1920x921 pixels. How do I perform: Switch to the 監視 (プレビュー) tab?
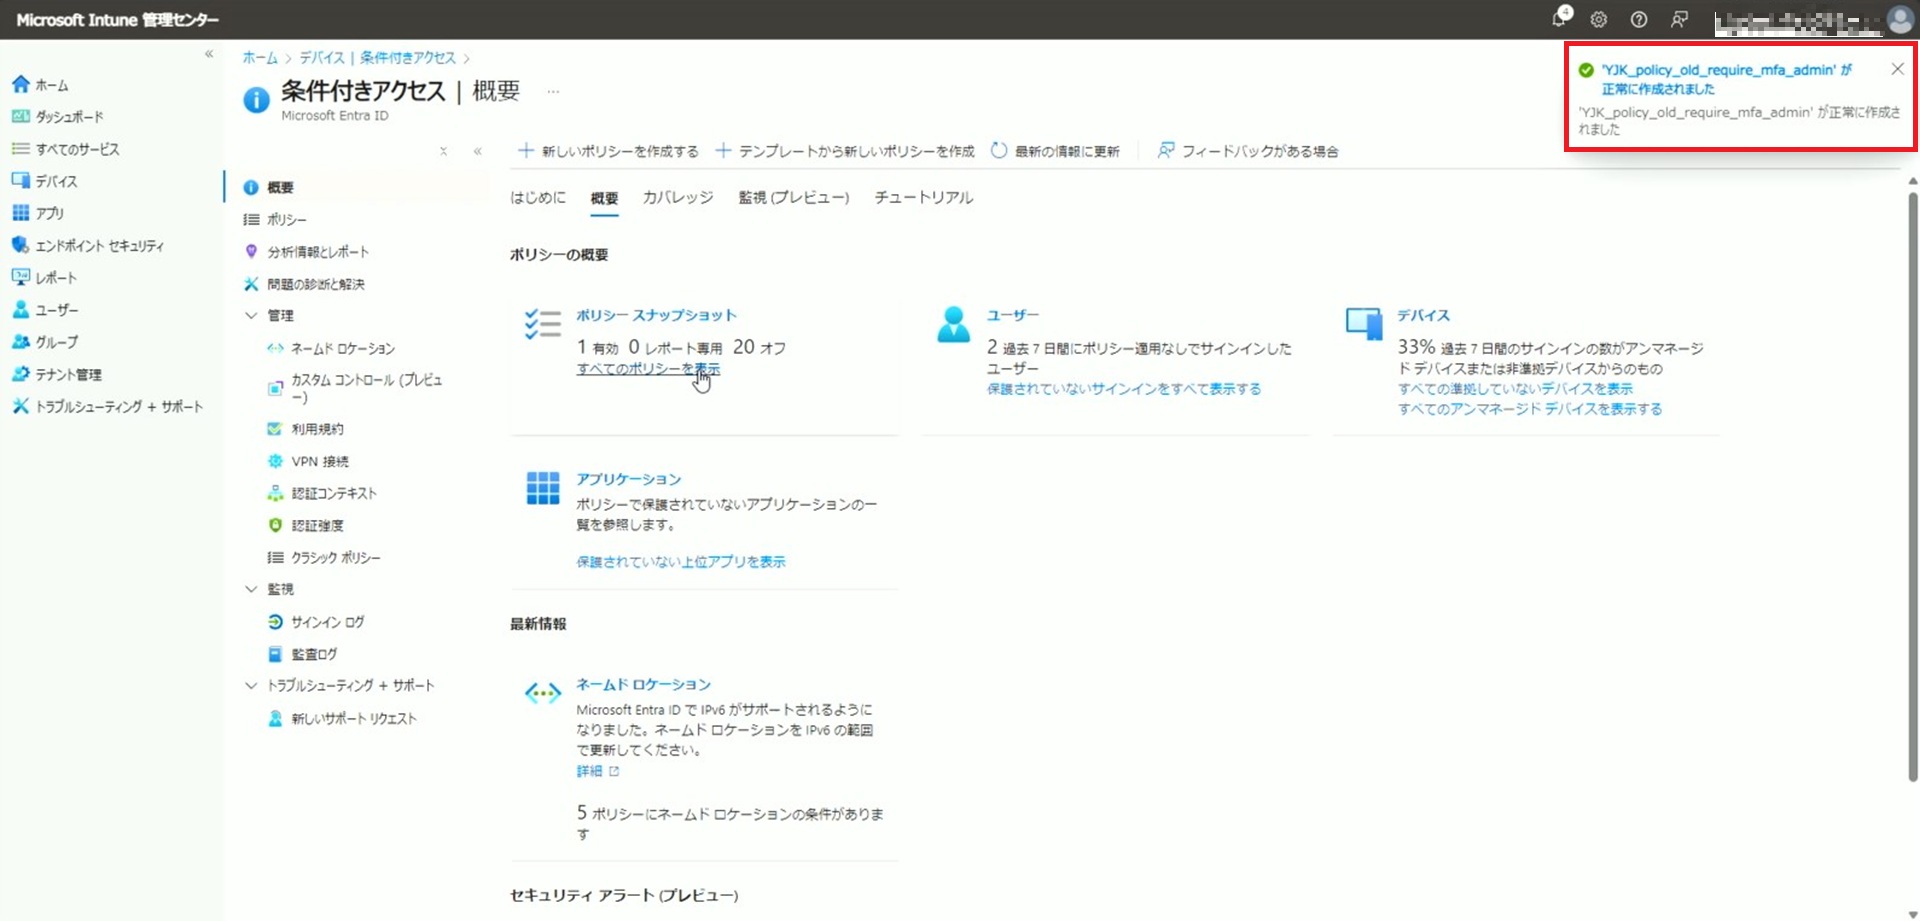tap(794, 198)
